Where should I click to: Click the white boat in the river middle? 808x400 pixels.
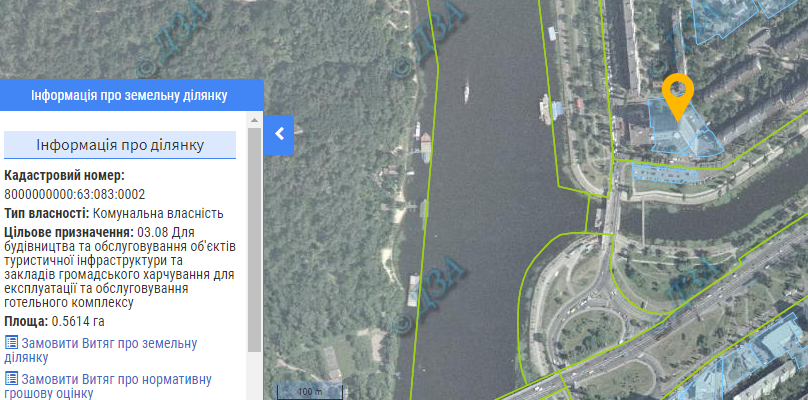[x=466, y=91]
